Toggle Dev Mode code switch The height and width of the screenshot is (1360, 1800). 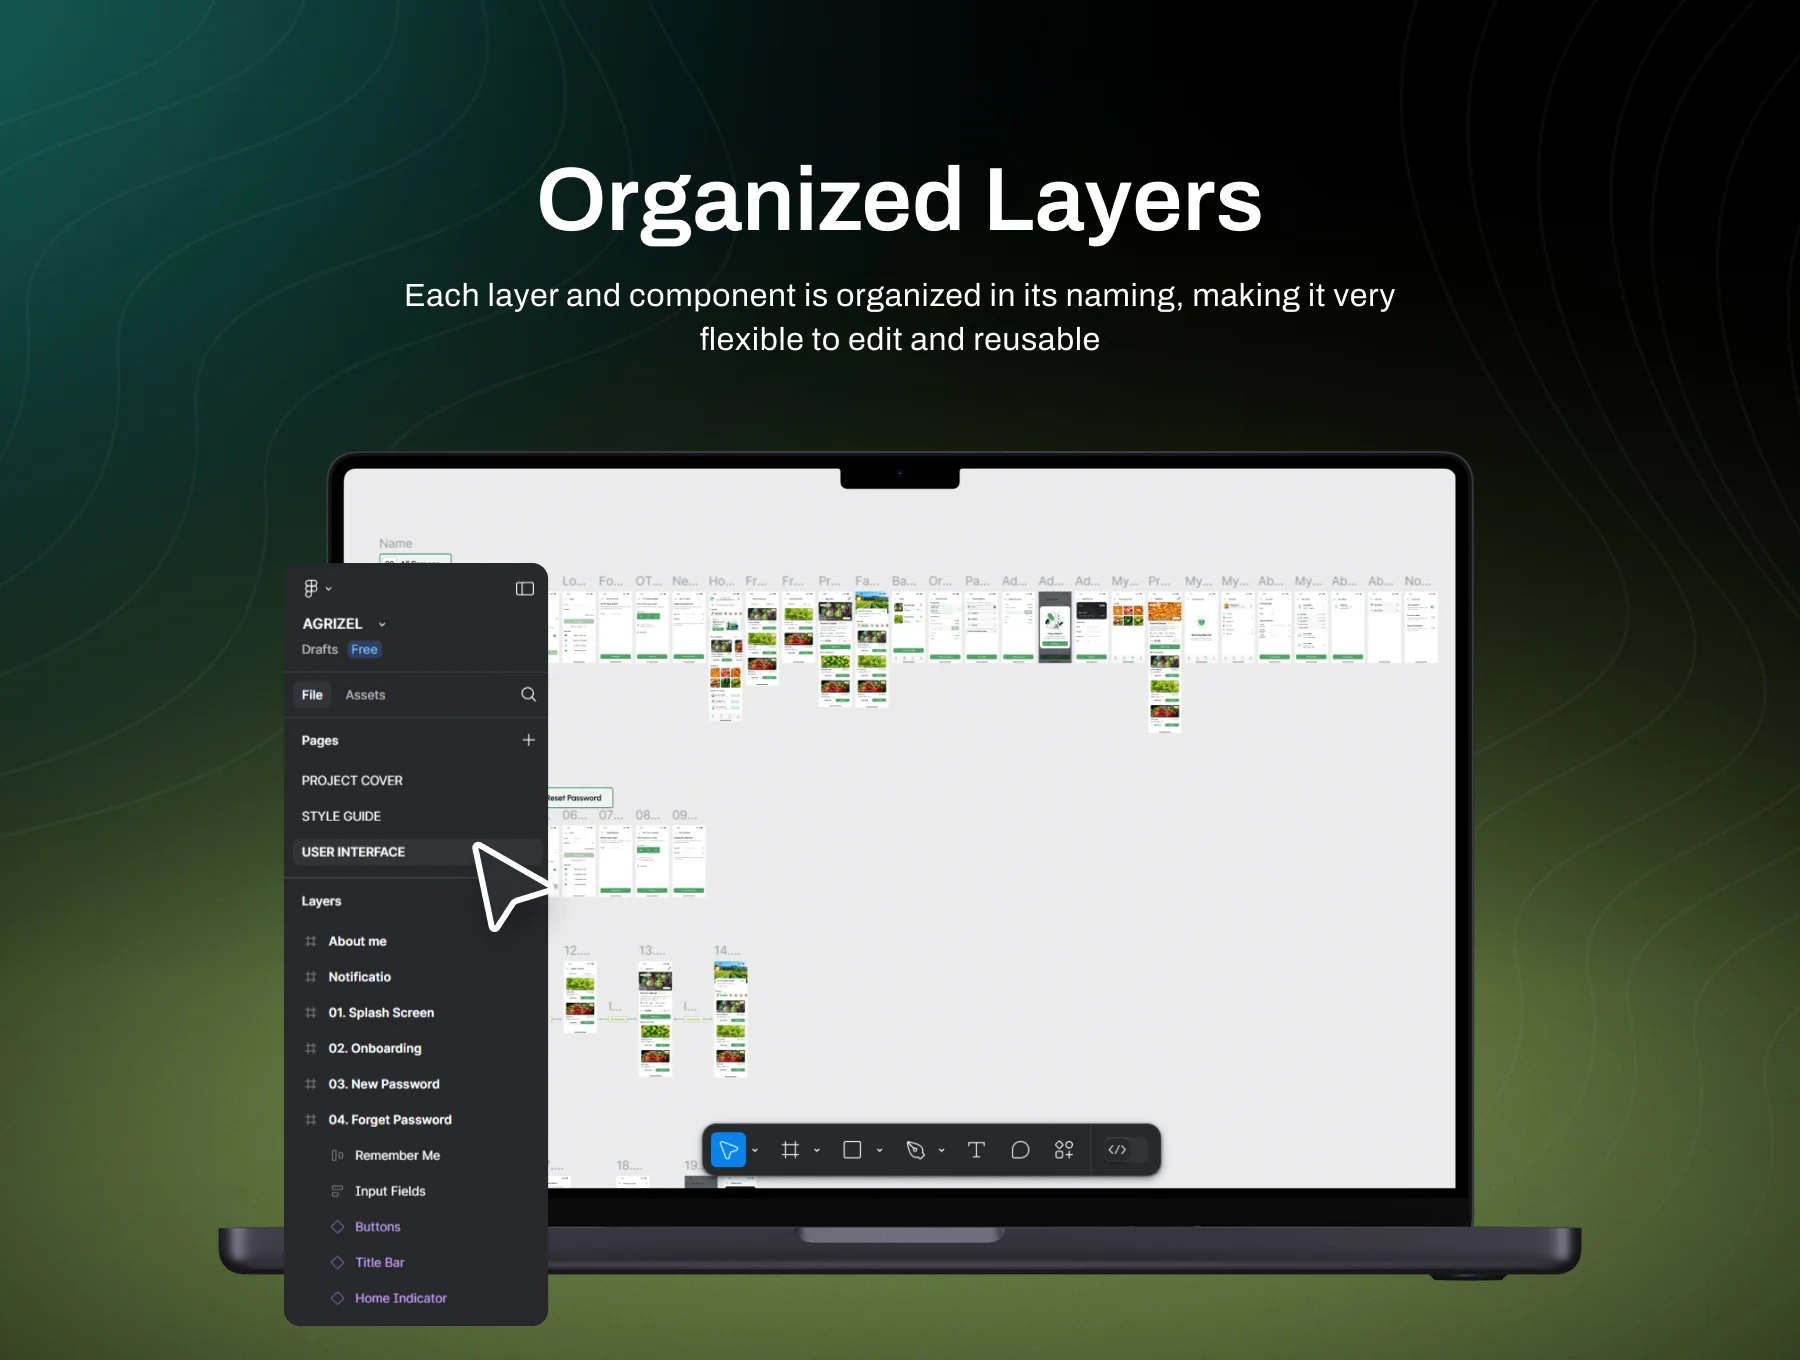[1125, 1150]
